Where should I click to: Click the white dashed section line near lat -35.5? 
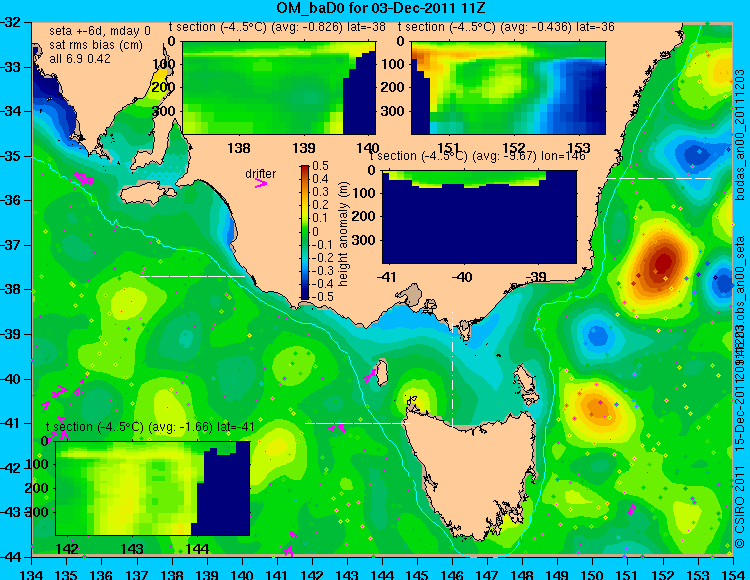point(659,178)
